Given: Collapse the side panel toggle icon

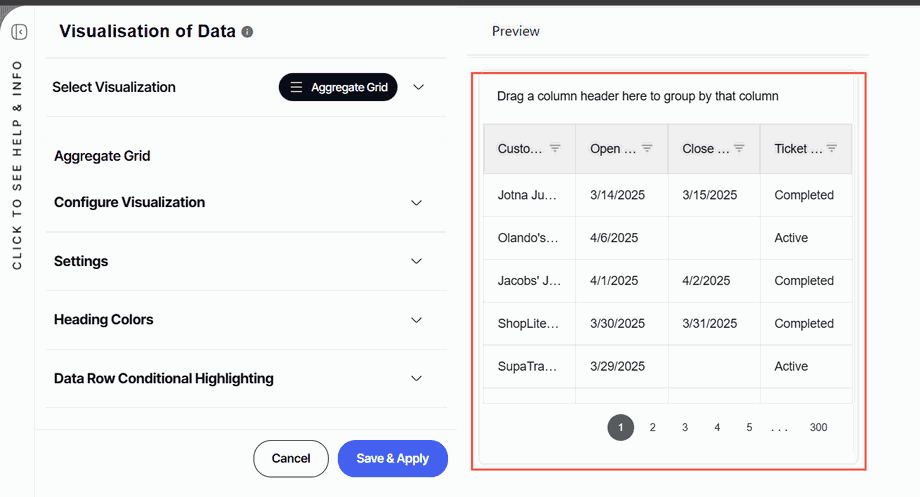Looking at the screenshot, I should click(x=19, y=32).
